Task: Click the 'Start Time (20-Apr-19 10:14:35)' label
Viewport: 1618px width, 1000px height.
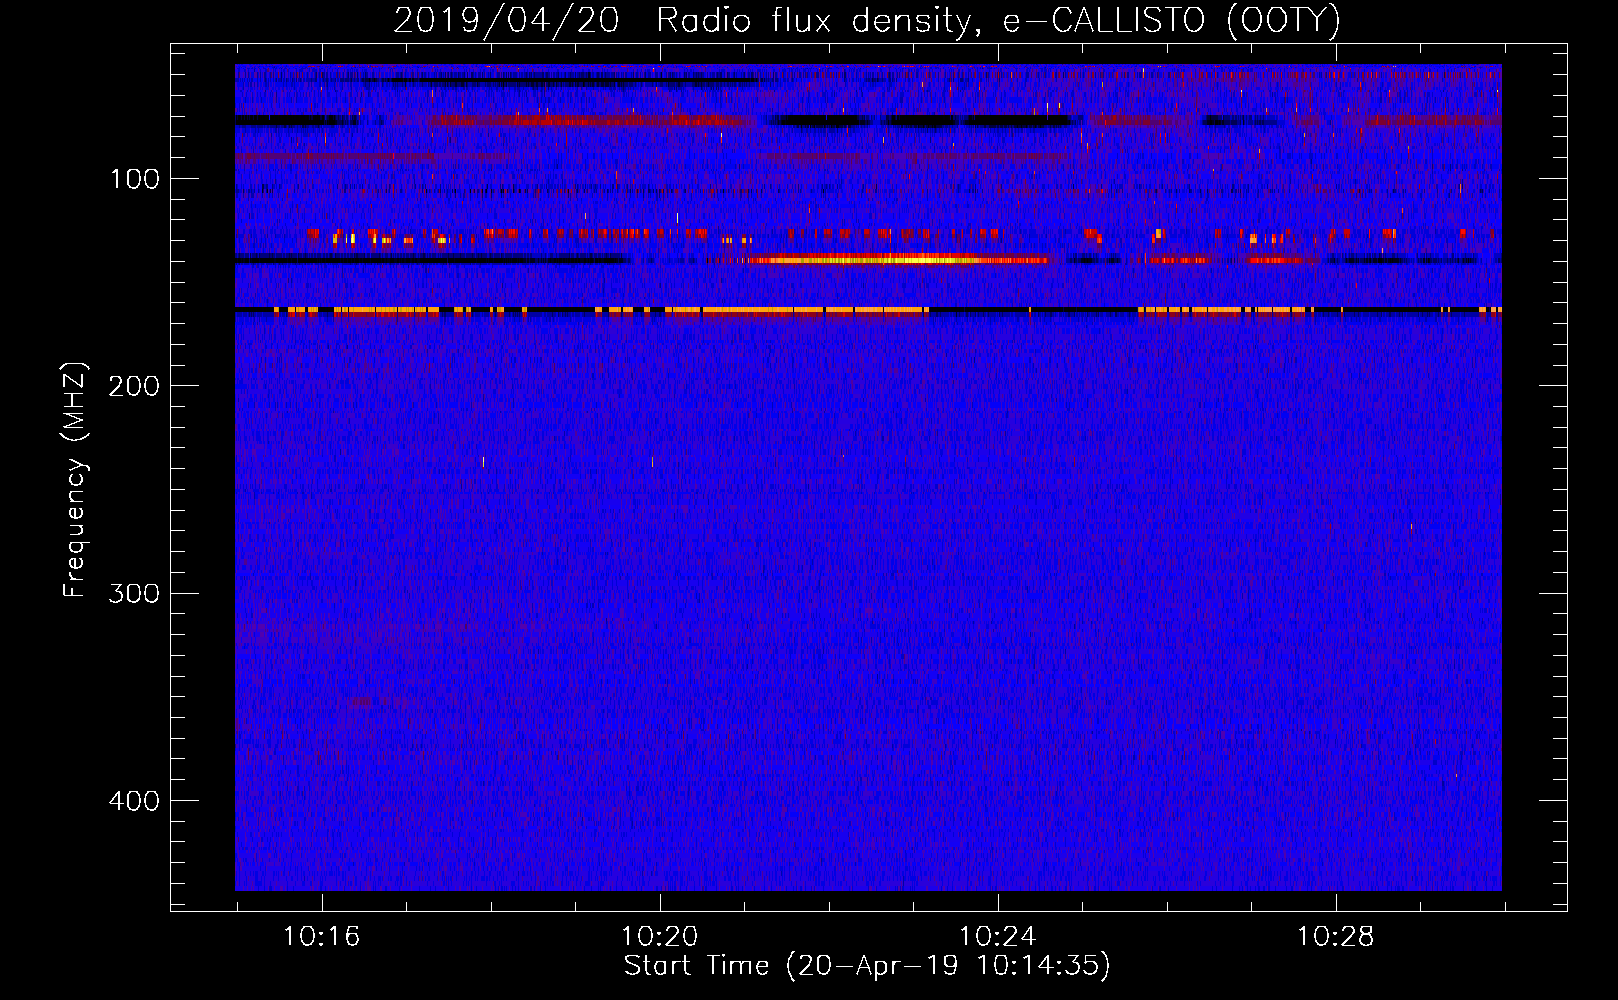Action: pyautogui.click(x=867, y=966)
